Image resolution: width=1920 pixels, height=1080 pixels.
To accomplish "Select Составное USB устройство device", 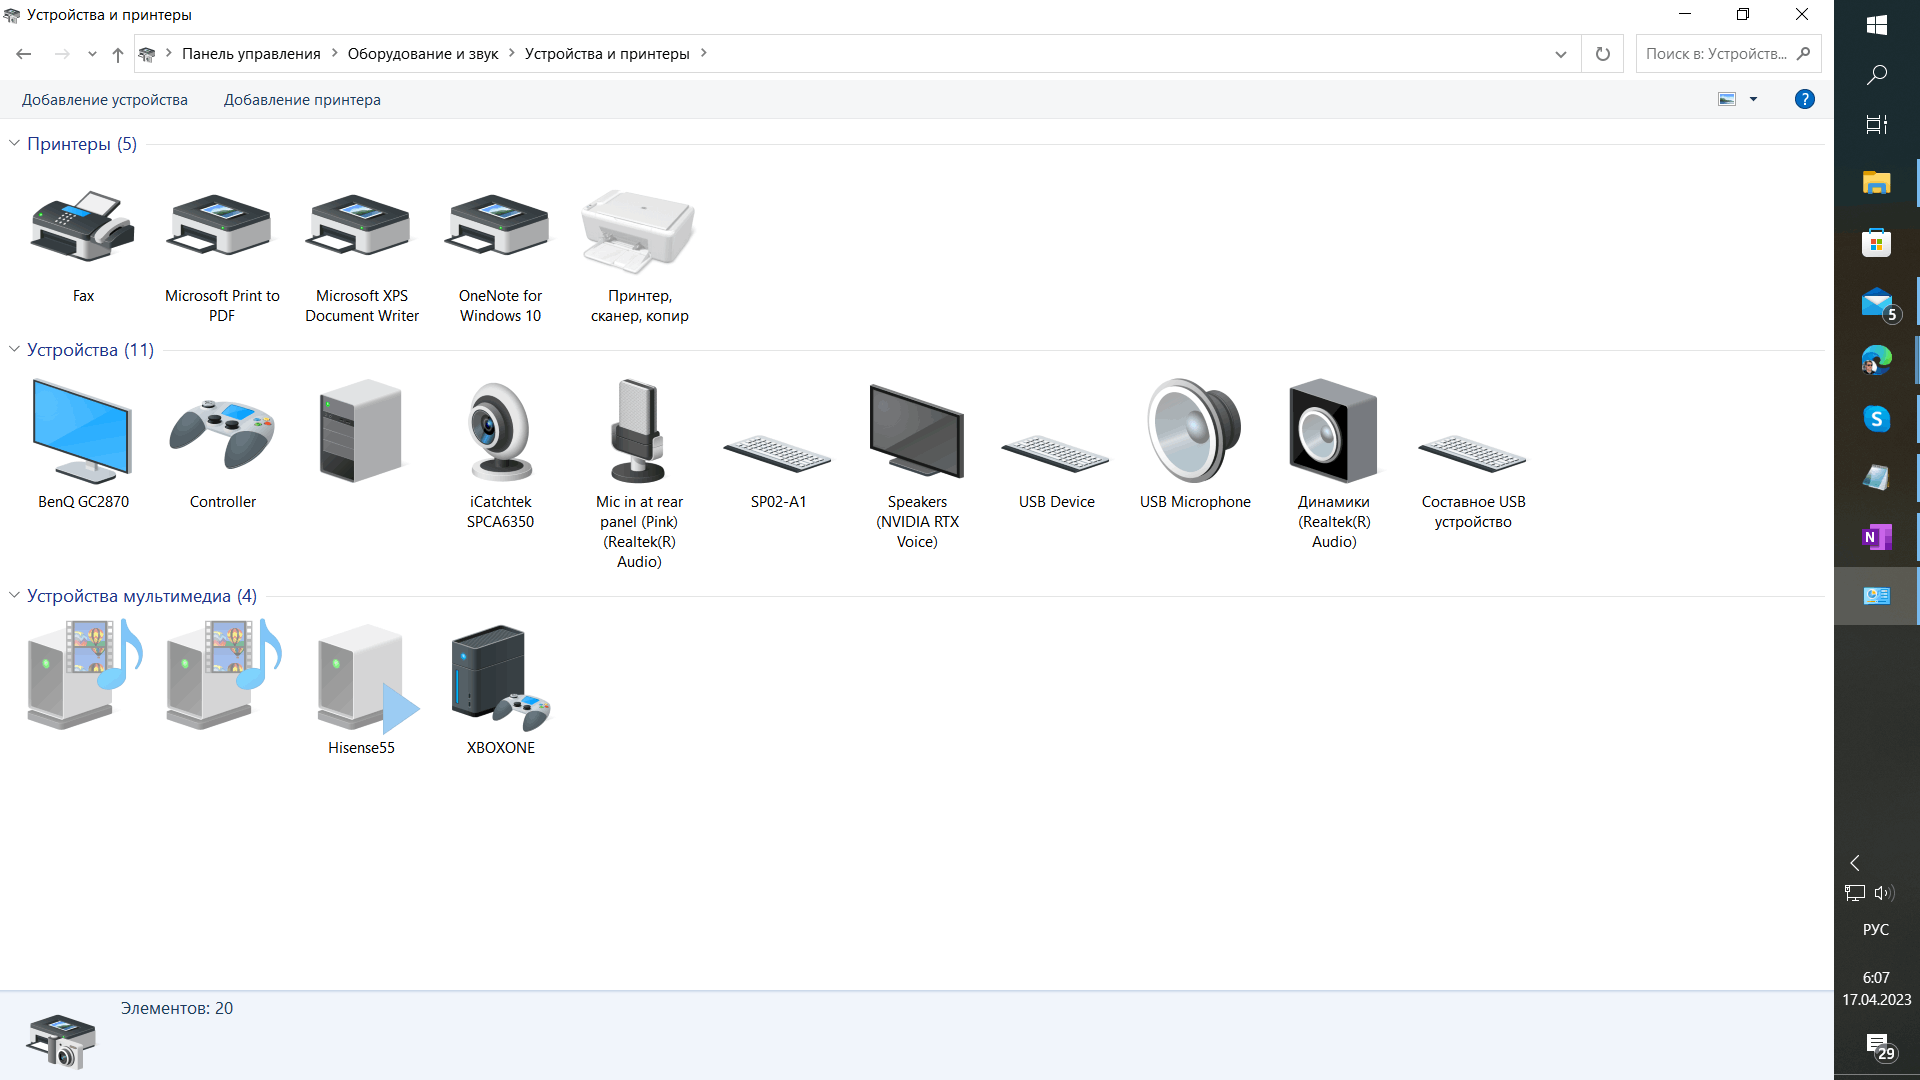I will 1473,454.
